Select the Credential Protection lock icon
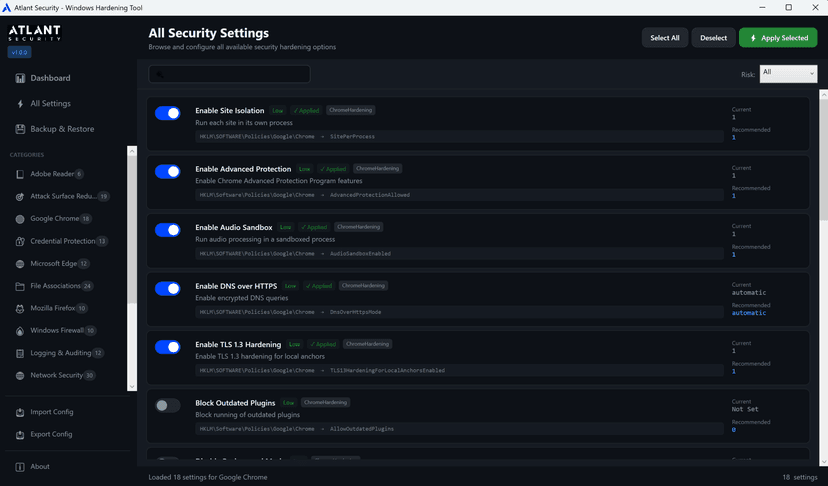This screenshot has height=486, width=828. (x=20, y=241)
